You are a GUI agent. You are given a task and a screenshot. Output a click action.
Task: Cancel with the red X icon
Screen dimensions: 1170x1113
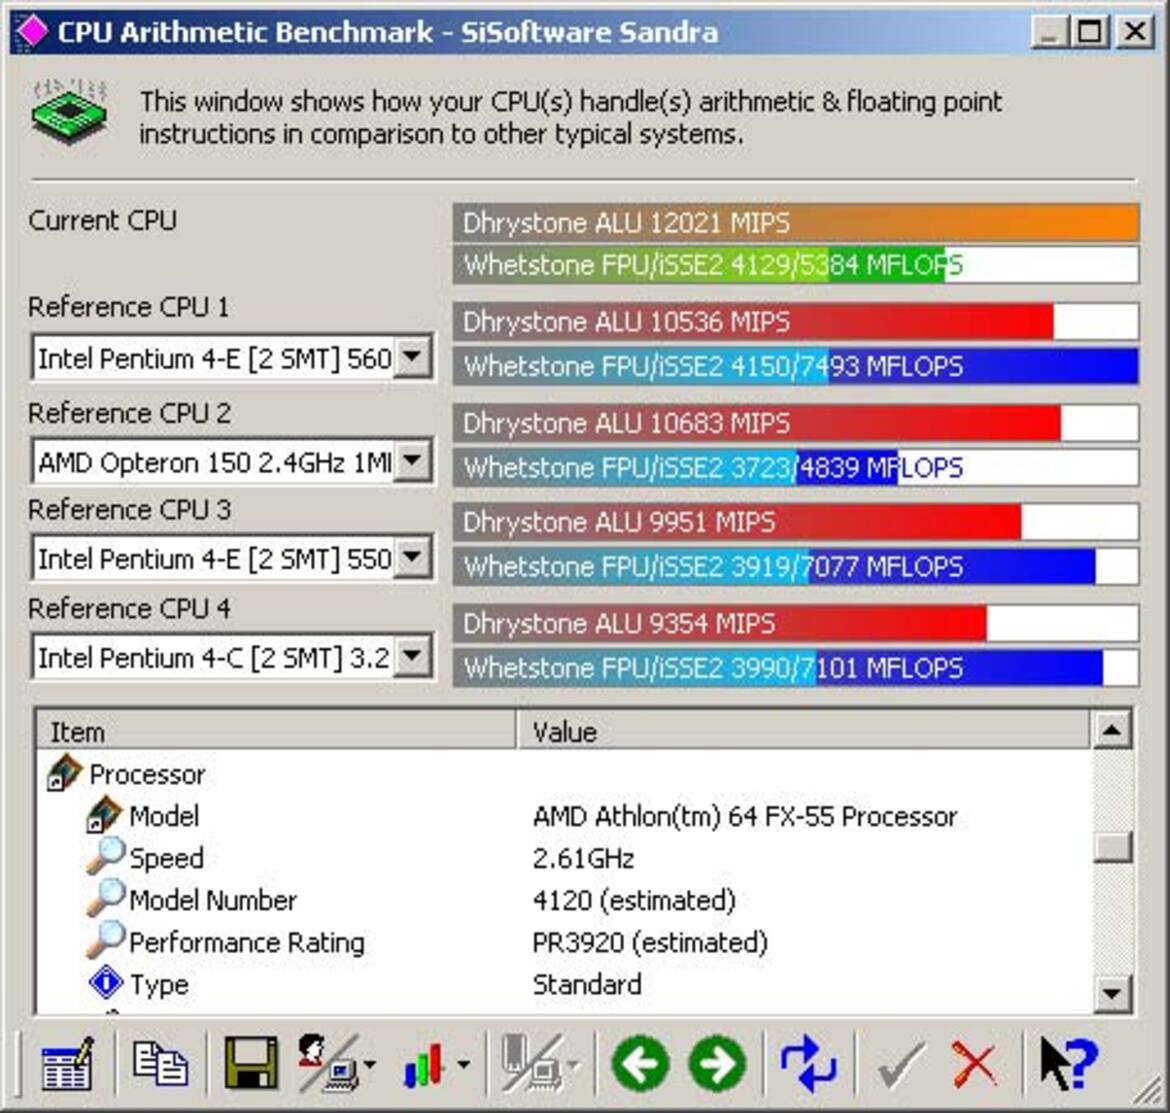(975, 1064)
